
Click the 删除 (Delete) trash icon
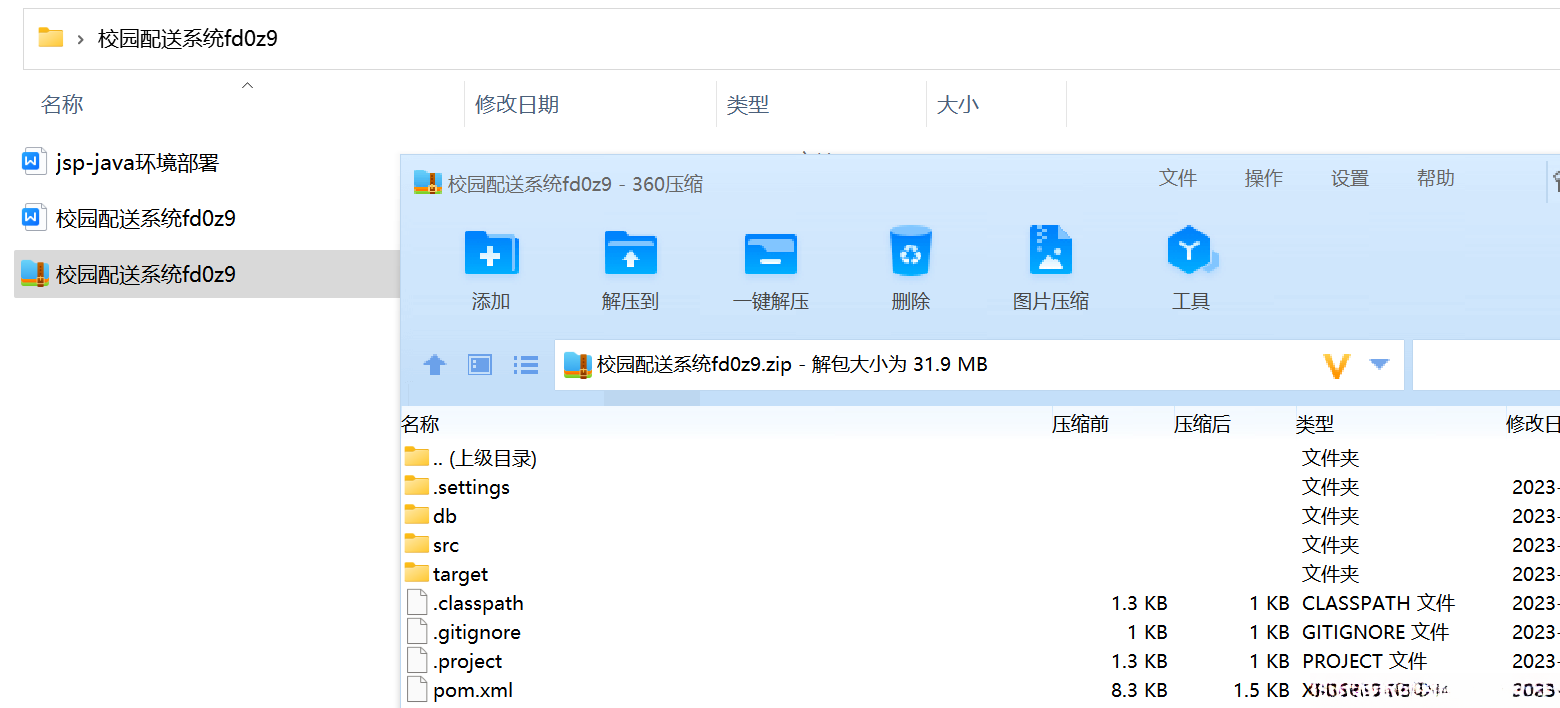click(x=911, y=251)
